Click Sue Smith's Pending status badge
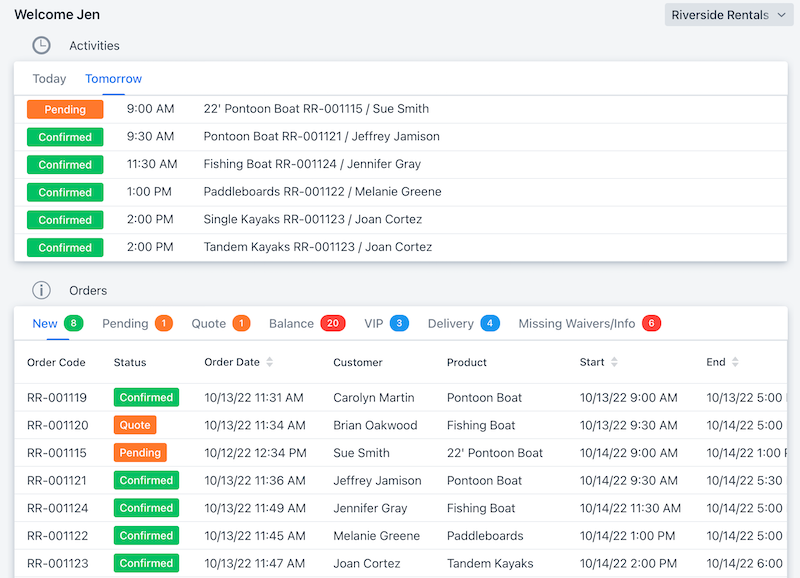800x578 pixels. click(x=139, y=452)
